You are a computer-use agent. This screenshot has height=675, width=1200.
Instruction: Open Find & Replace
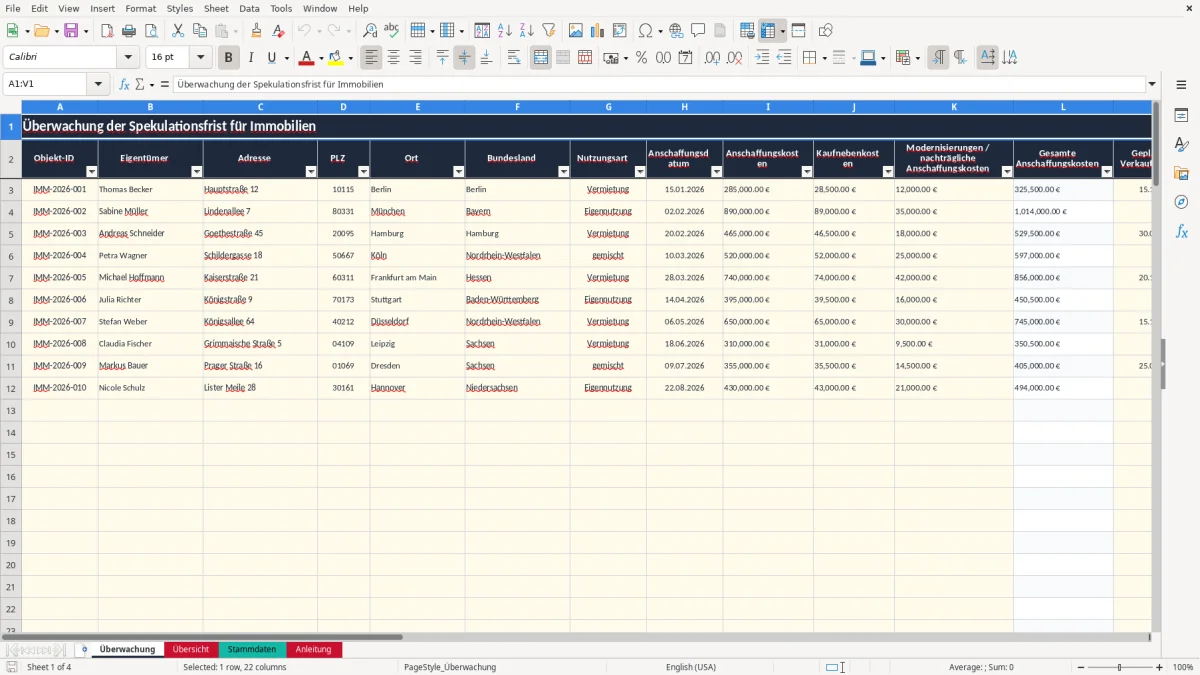tap(370, 31)
